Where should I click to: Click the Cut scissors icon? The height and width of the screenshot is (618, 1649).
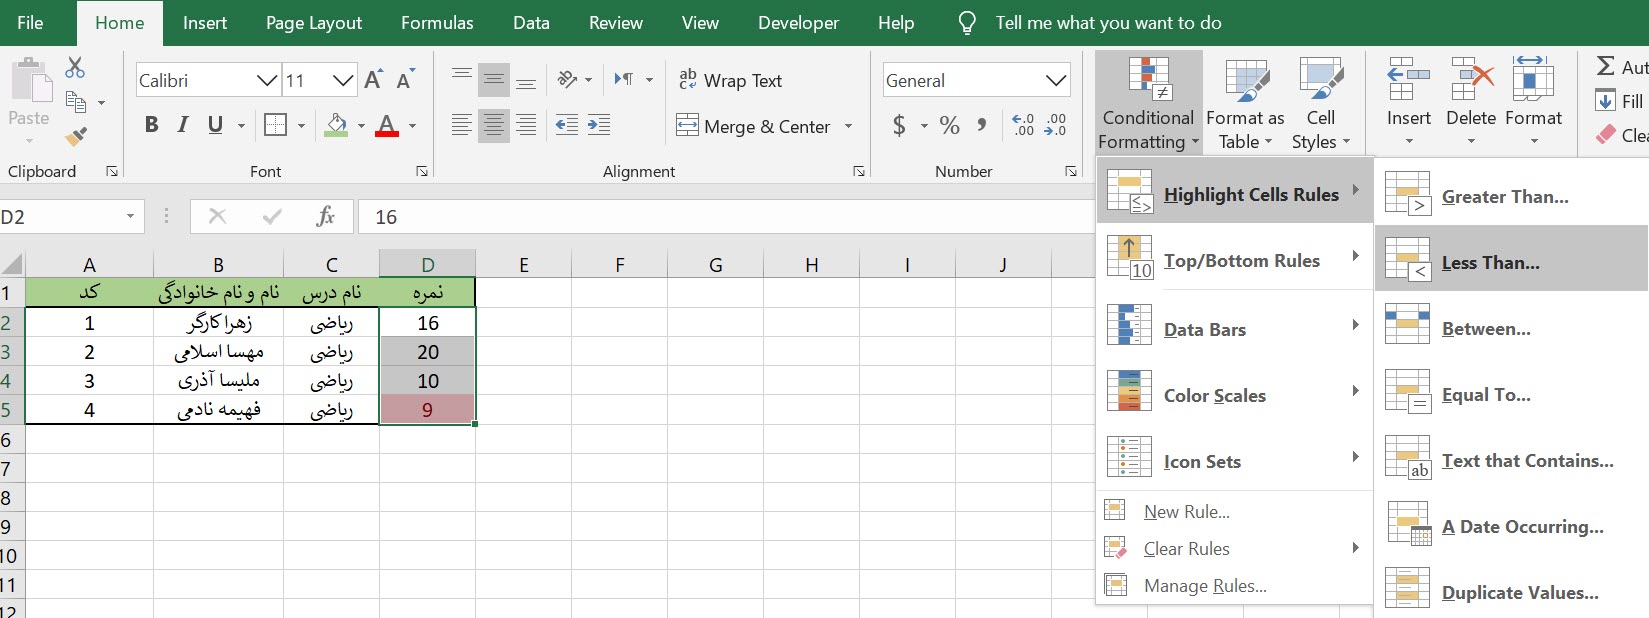point(75,68)
